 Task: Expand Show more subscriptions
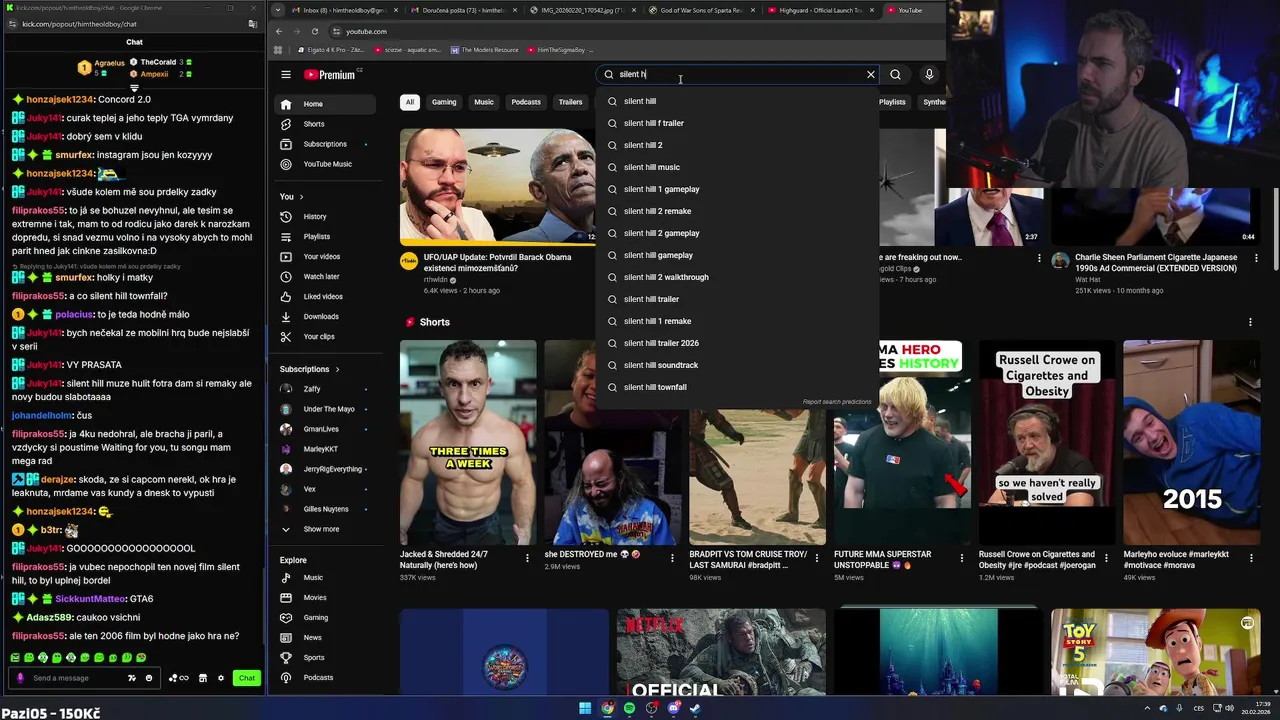pyautogui.click(x=324, y=529)
